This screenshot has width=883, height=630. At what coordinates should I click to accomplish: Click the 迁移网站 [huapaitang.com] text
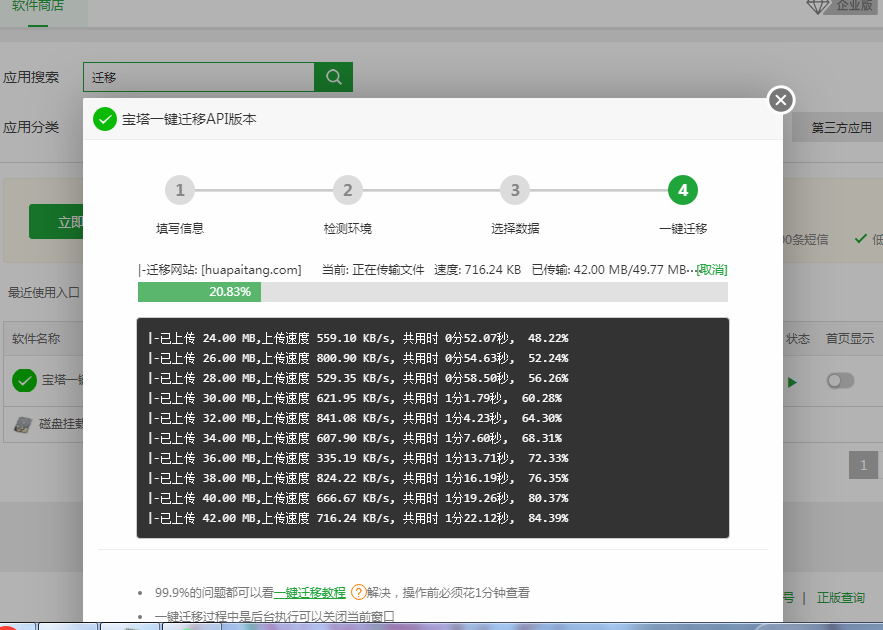click(x=220, y=270)
